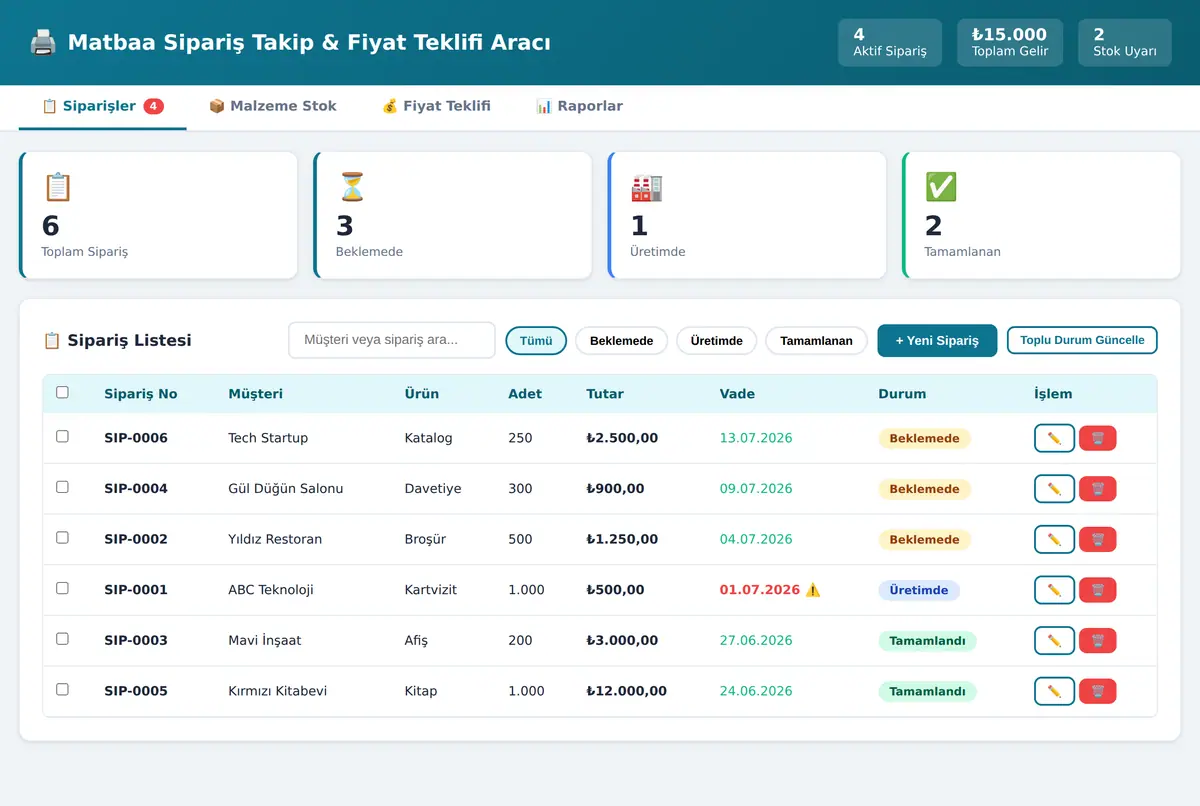The width and height of the screenshot is (1200, 806).
Task: Filter orders by Tümü
Action: (536, 341)
